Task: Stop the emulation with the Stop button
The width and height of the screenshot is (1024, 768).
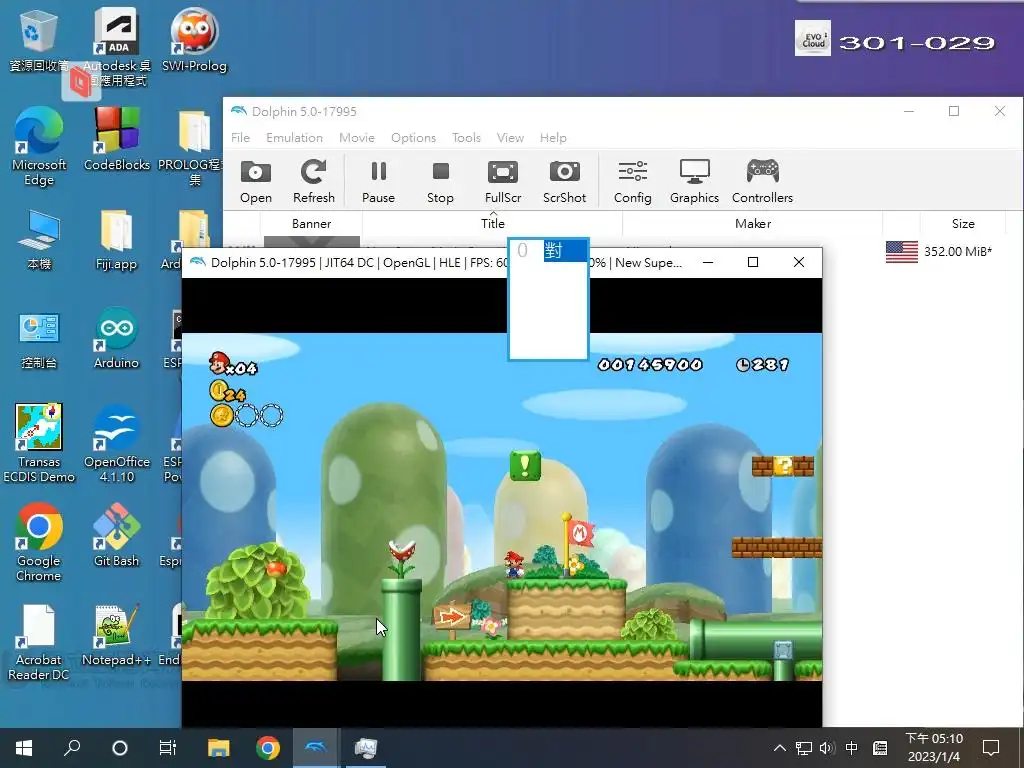Action: (440, 182)
